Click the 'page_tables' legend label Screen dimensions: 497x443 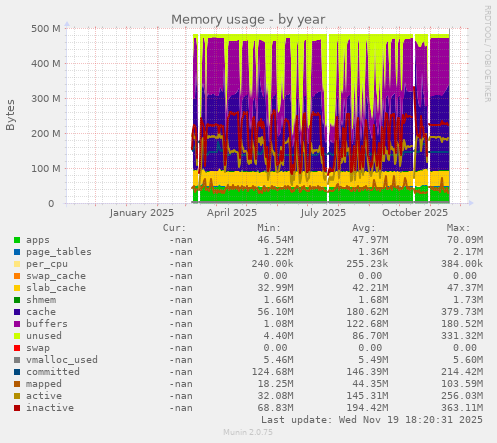[x=59, y=252]
